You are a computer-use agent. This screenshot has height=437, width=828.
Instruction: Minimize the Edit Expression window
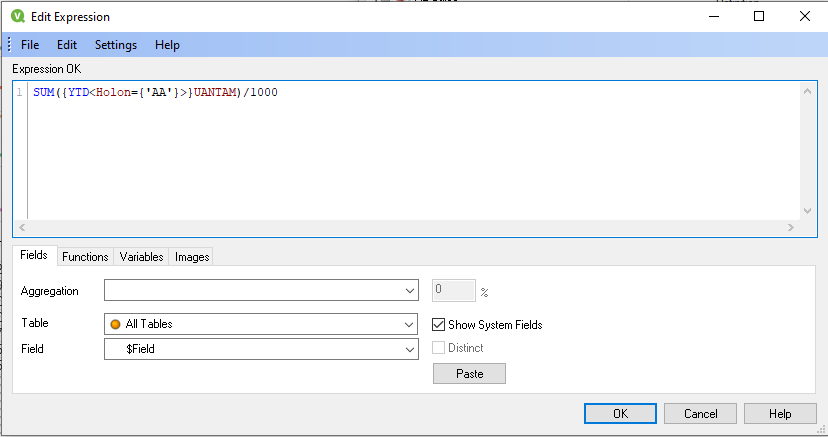714,16
